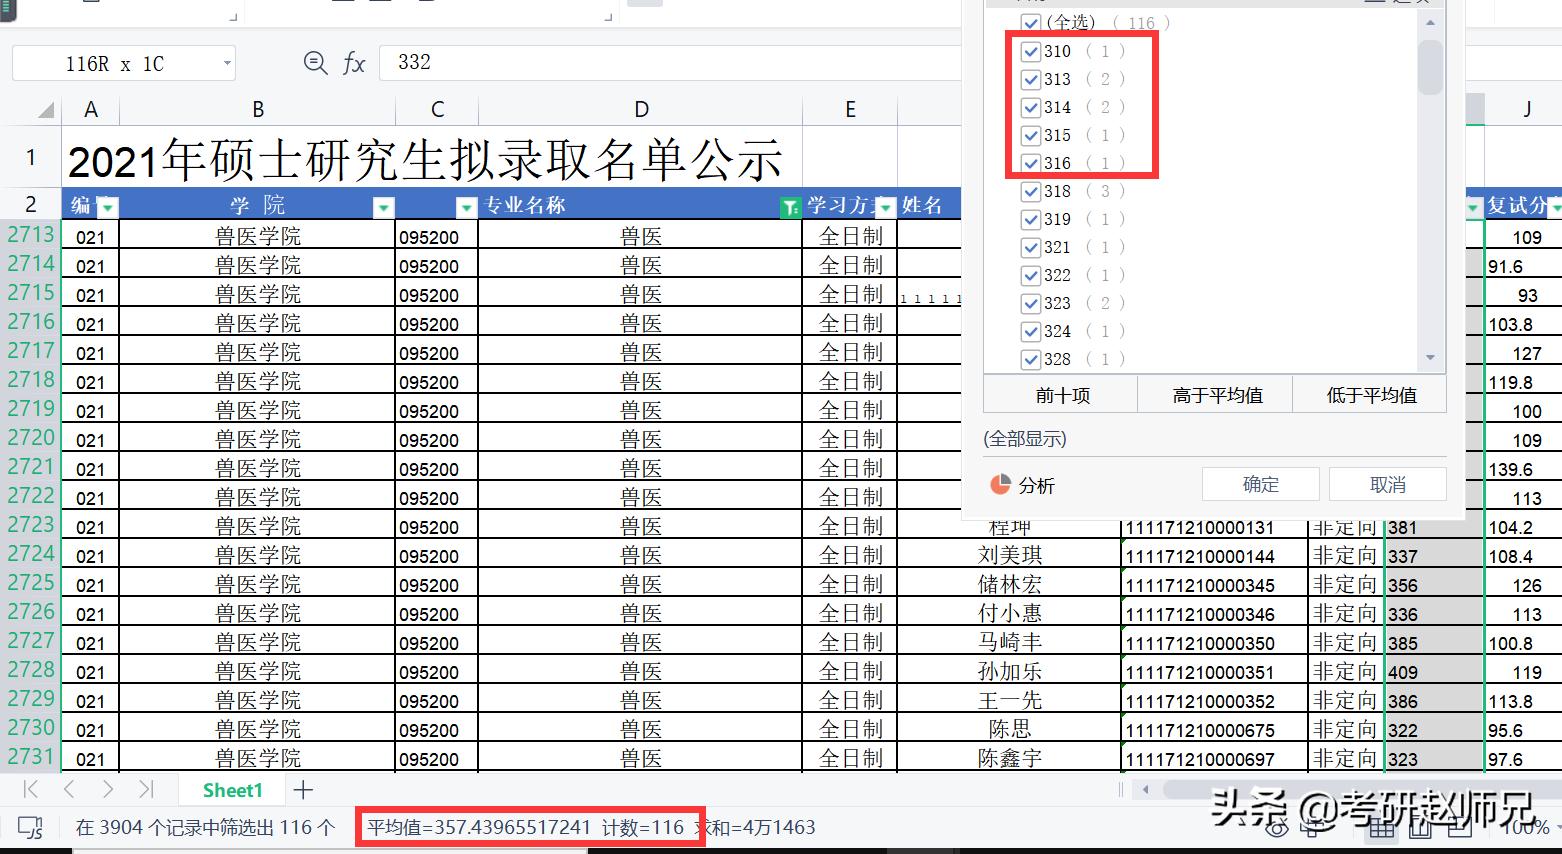The width and height of the screenshot is (1562, 854).
Task: Click the 分析 pie chart analysis icon
Action: [1001, 484]
